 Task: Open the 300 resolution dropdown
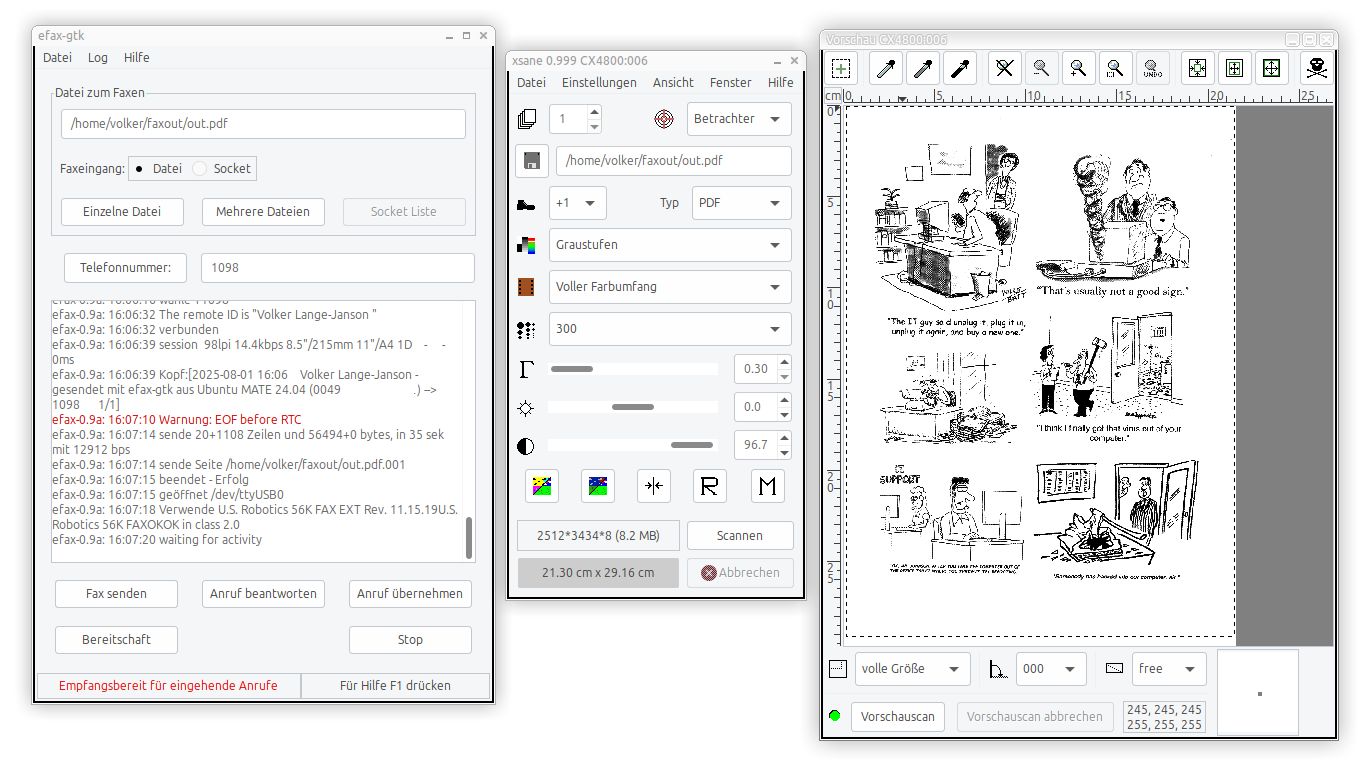point(670,329)
